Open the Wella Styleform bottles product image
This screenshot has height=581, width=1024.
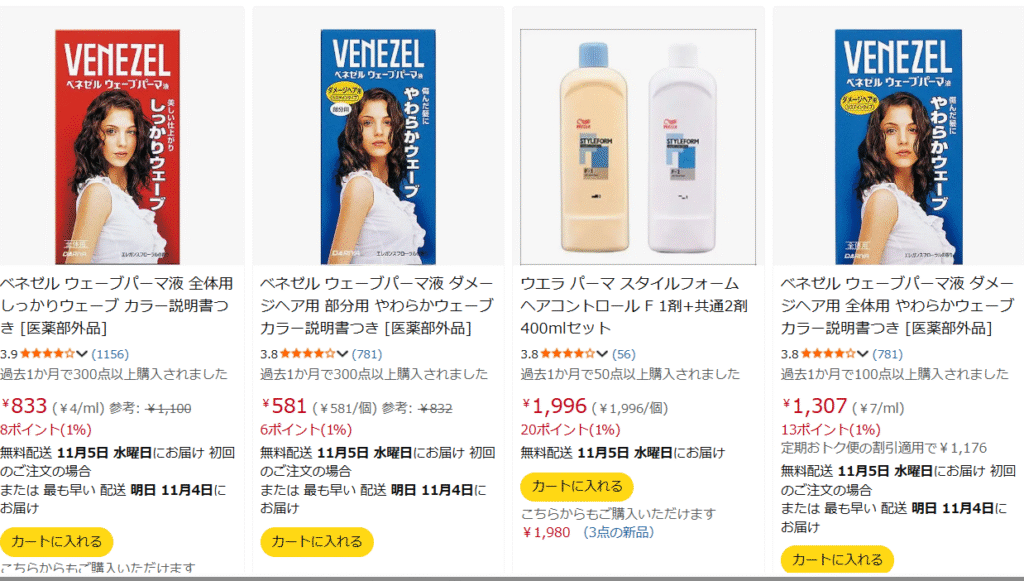point(638,146)
